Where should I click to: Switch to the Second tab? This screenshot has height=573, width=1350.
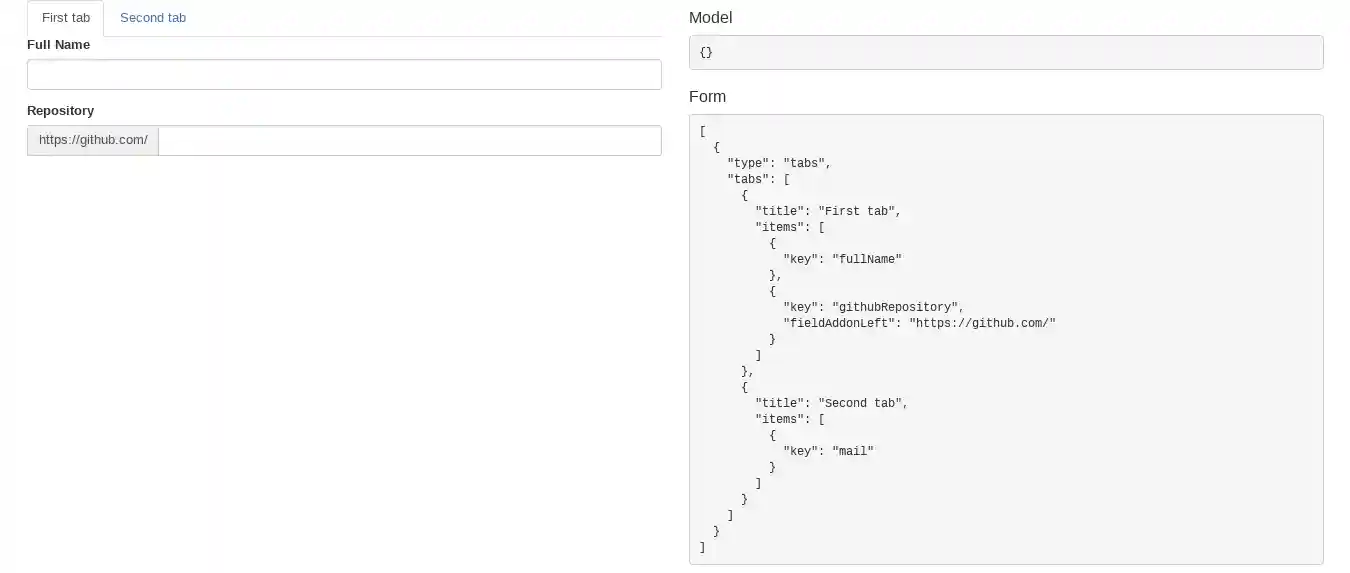pos(153,18)
